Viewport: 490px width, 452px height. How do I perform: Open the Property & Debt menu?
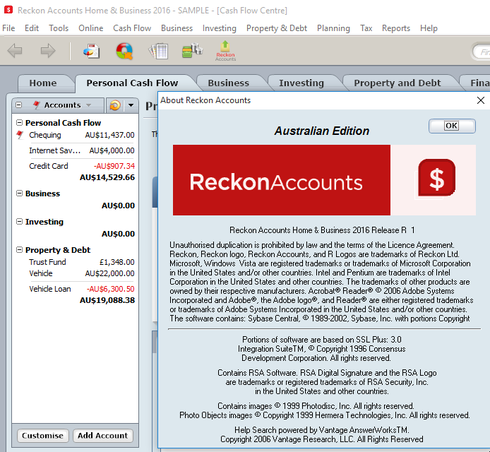[x=277, y=28]
